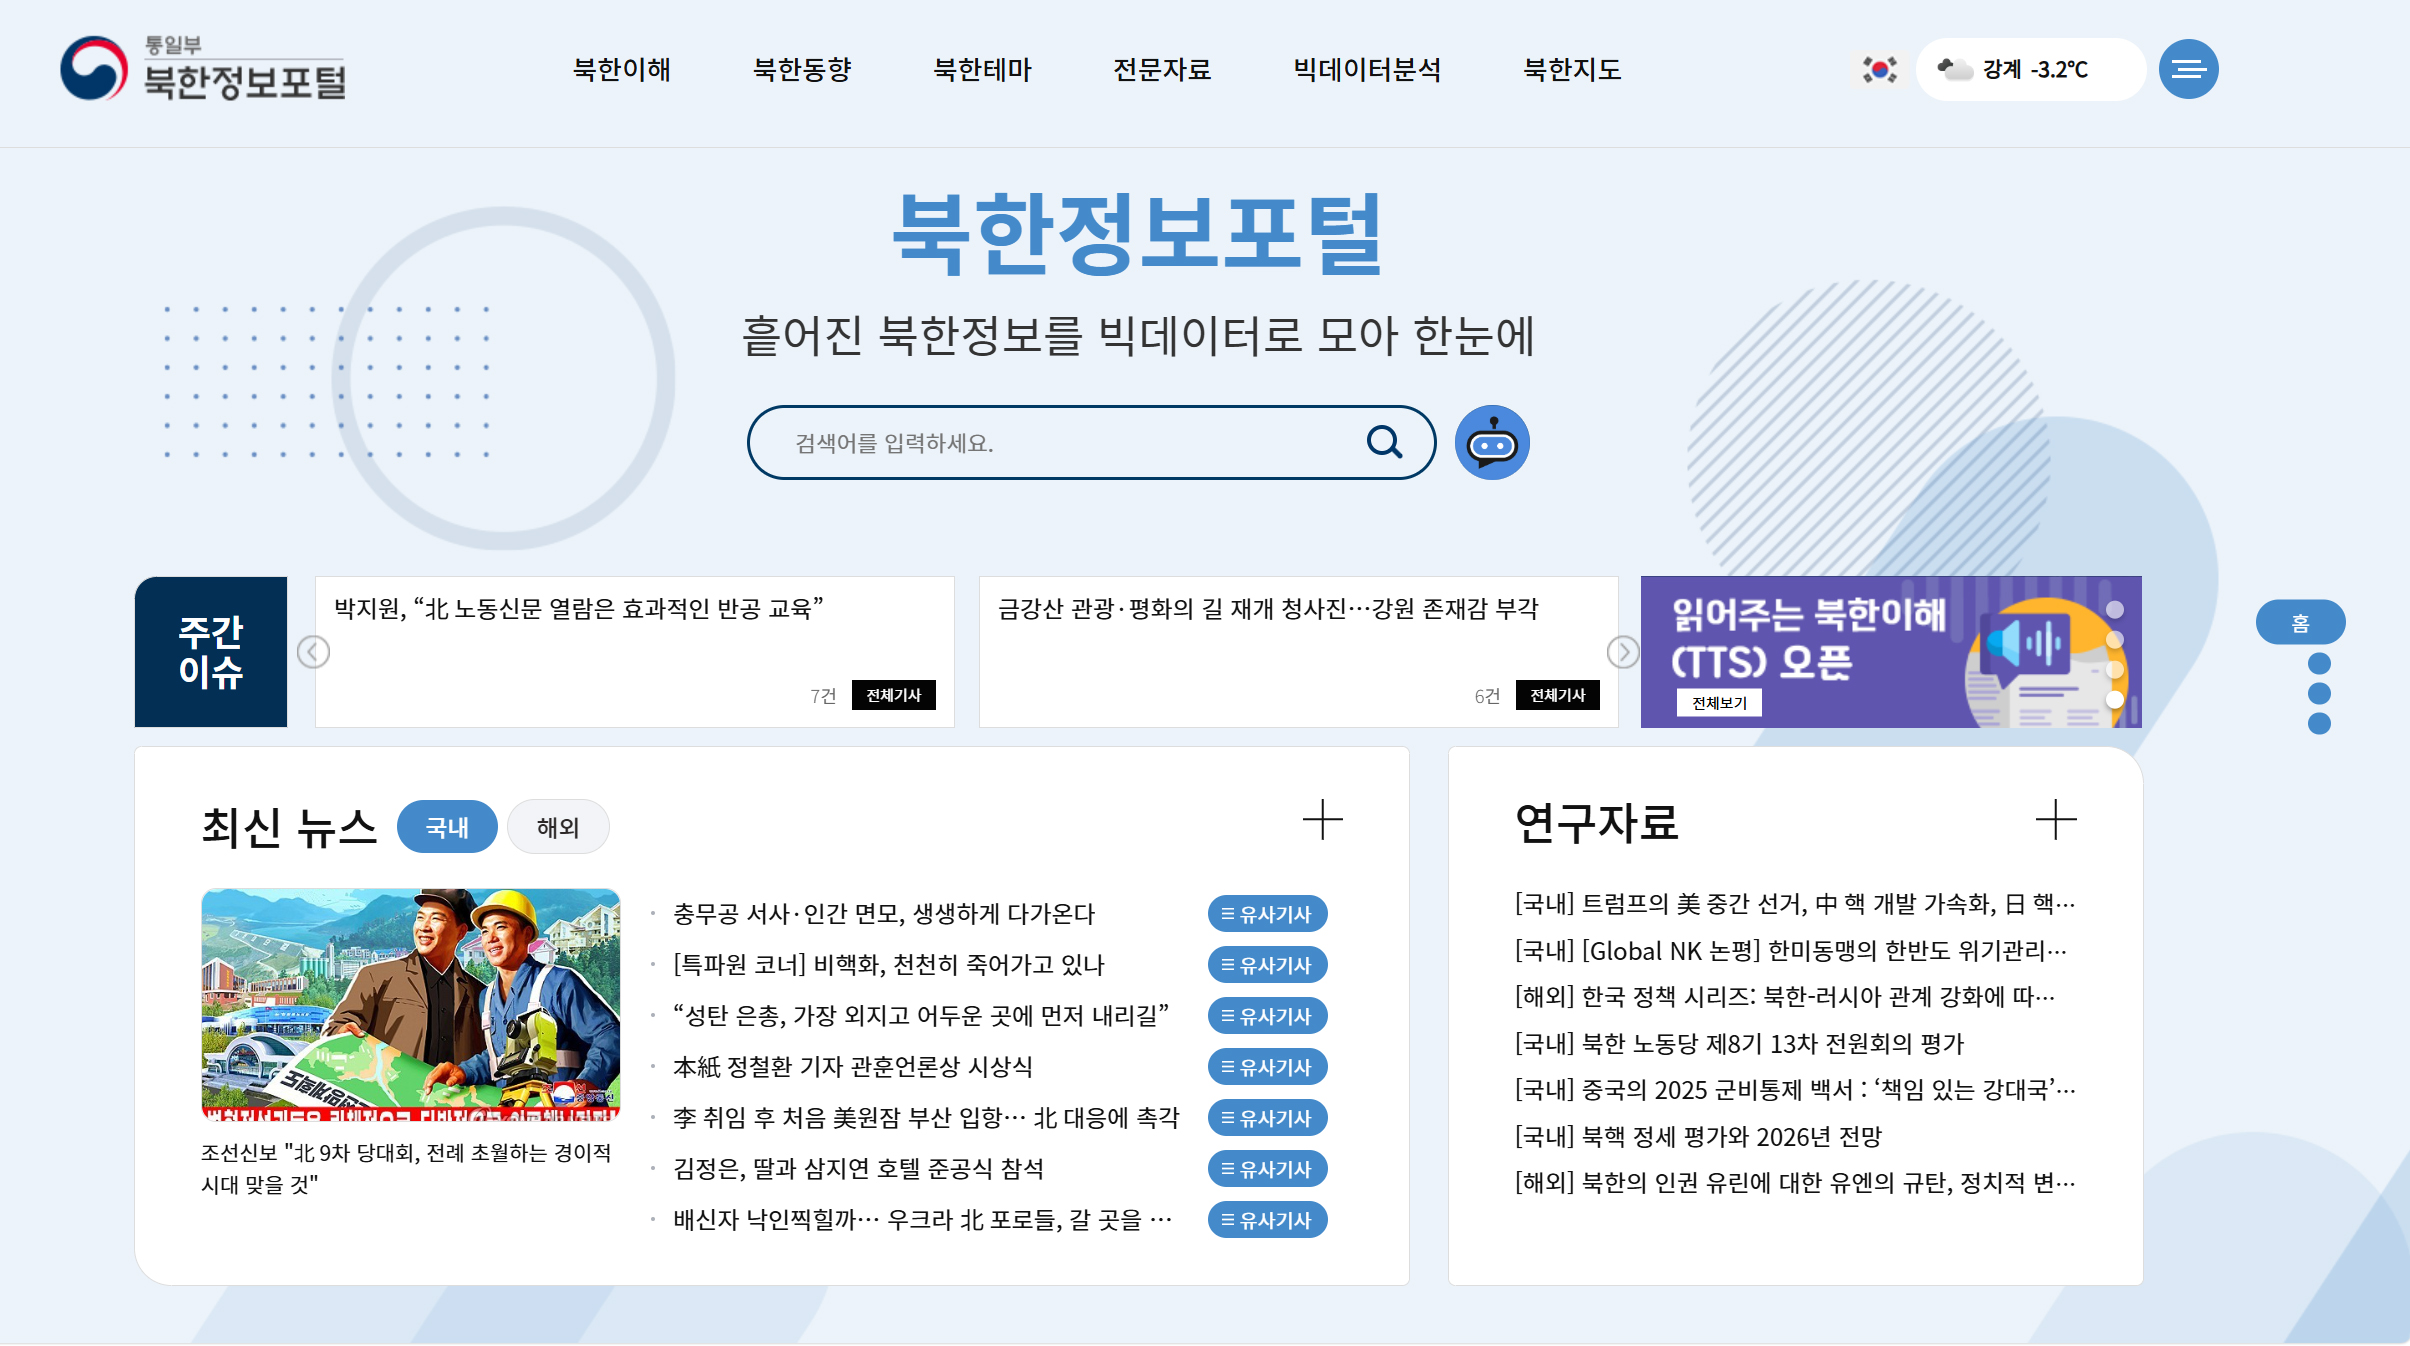Click previous arrow in 주간 이슈 carousel

(313, 652)
